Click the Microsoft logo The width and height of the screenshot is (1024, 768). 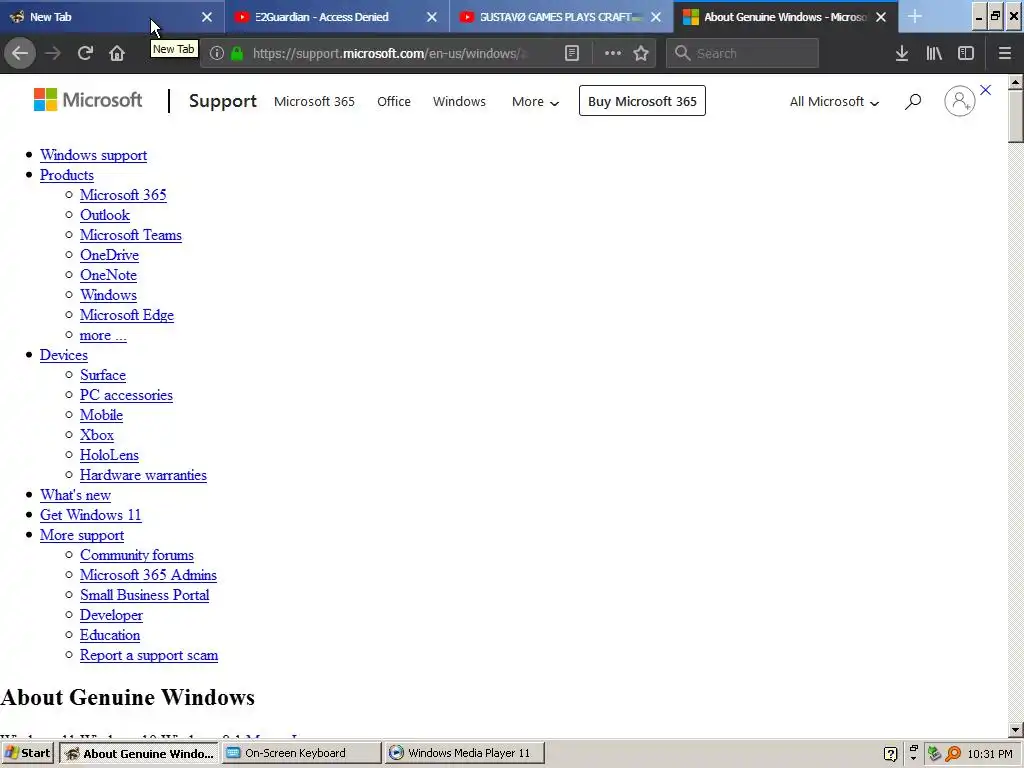(x=88, y=100)
